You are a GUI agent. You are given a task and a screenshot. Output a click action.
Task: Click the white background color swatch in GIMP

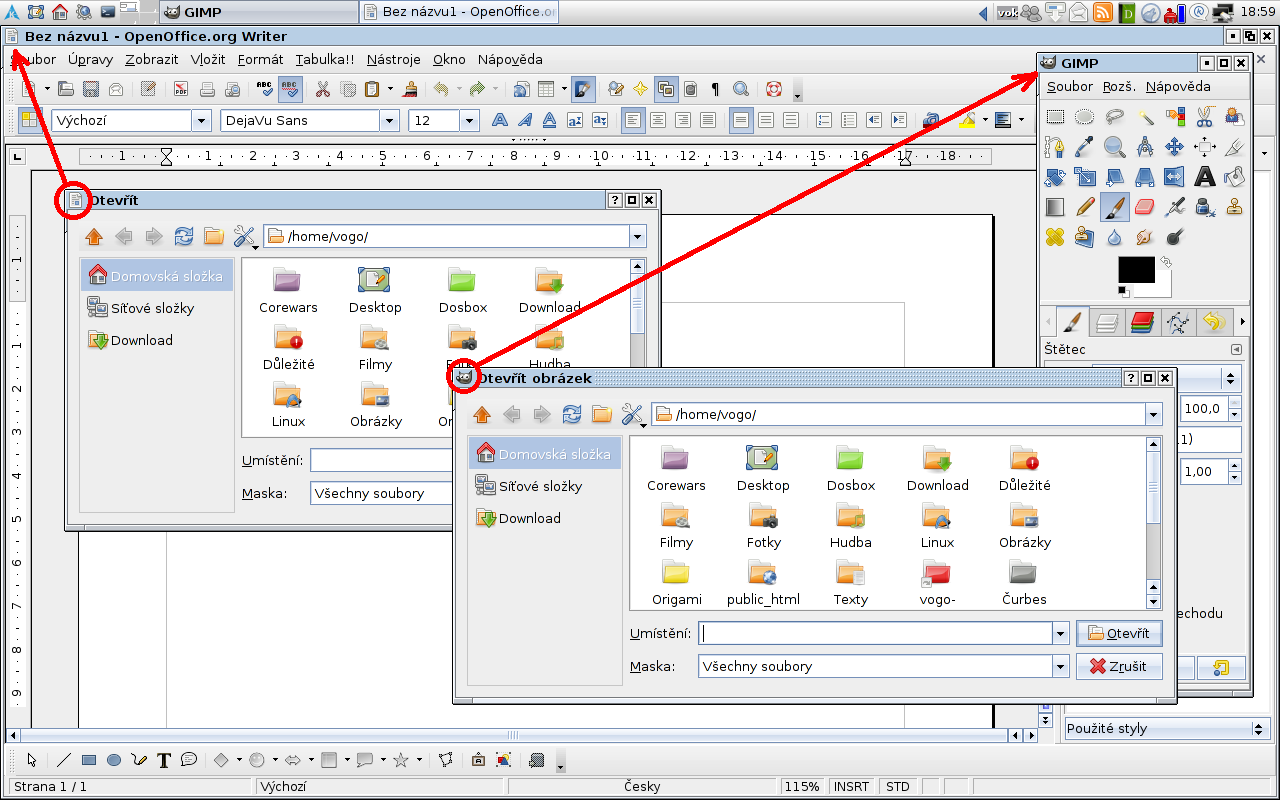[1164, 289]
